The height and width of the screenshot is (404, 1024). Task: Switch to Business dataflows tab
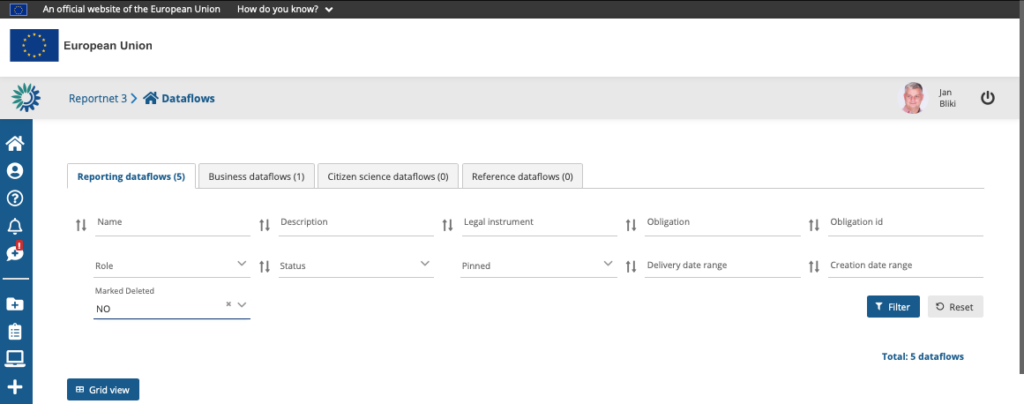(x=256, y=176)
